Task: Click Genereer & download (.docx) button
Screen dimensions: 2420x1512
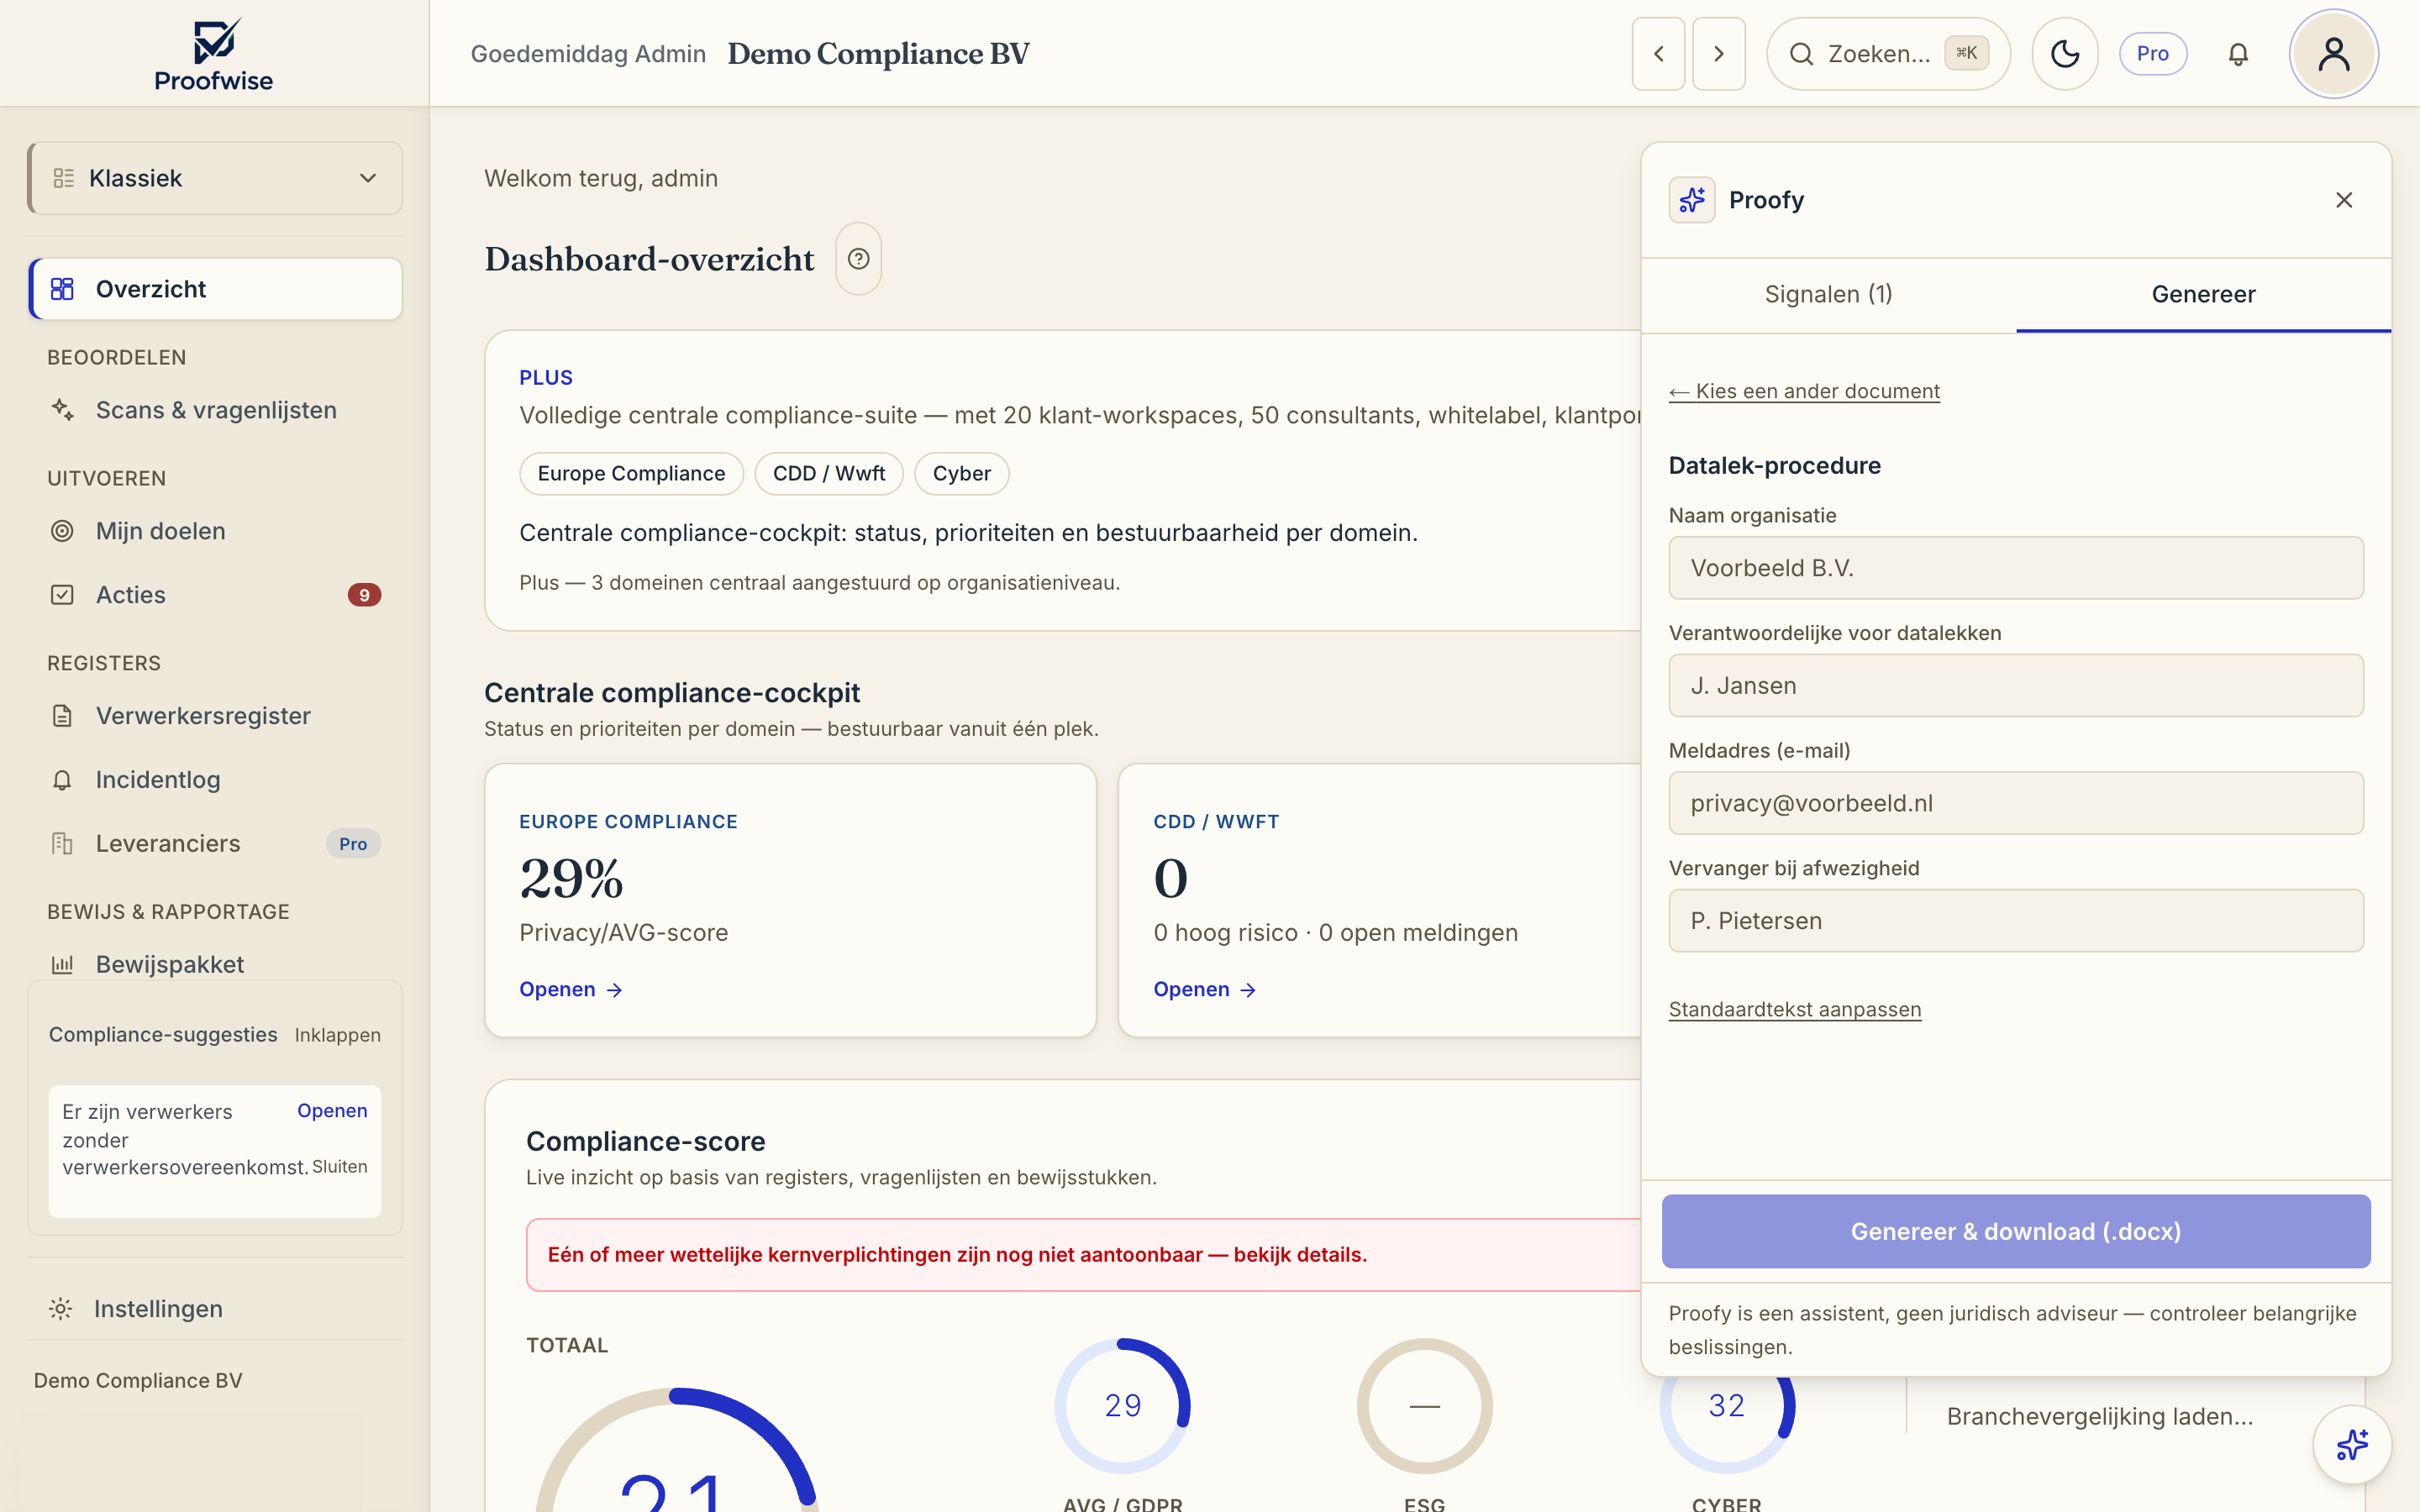Action: (2016, 1232)
